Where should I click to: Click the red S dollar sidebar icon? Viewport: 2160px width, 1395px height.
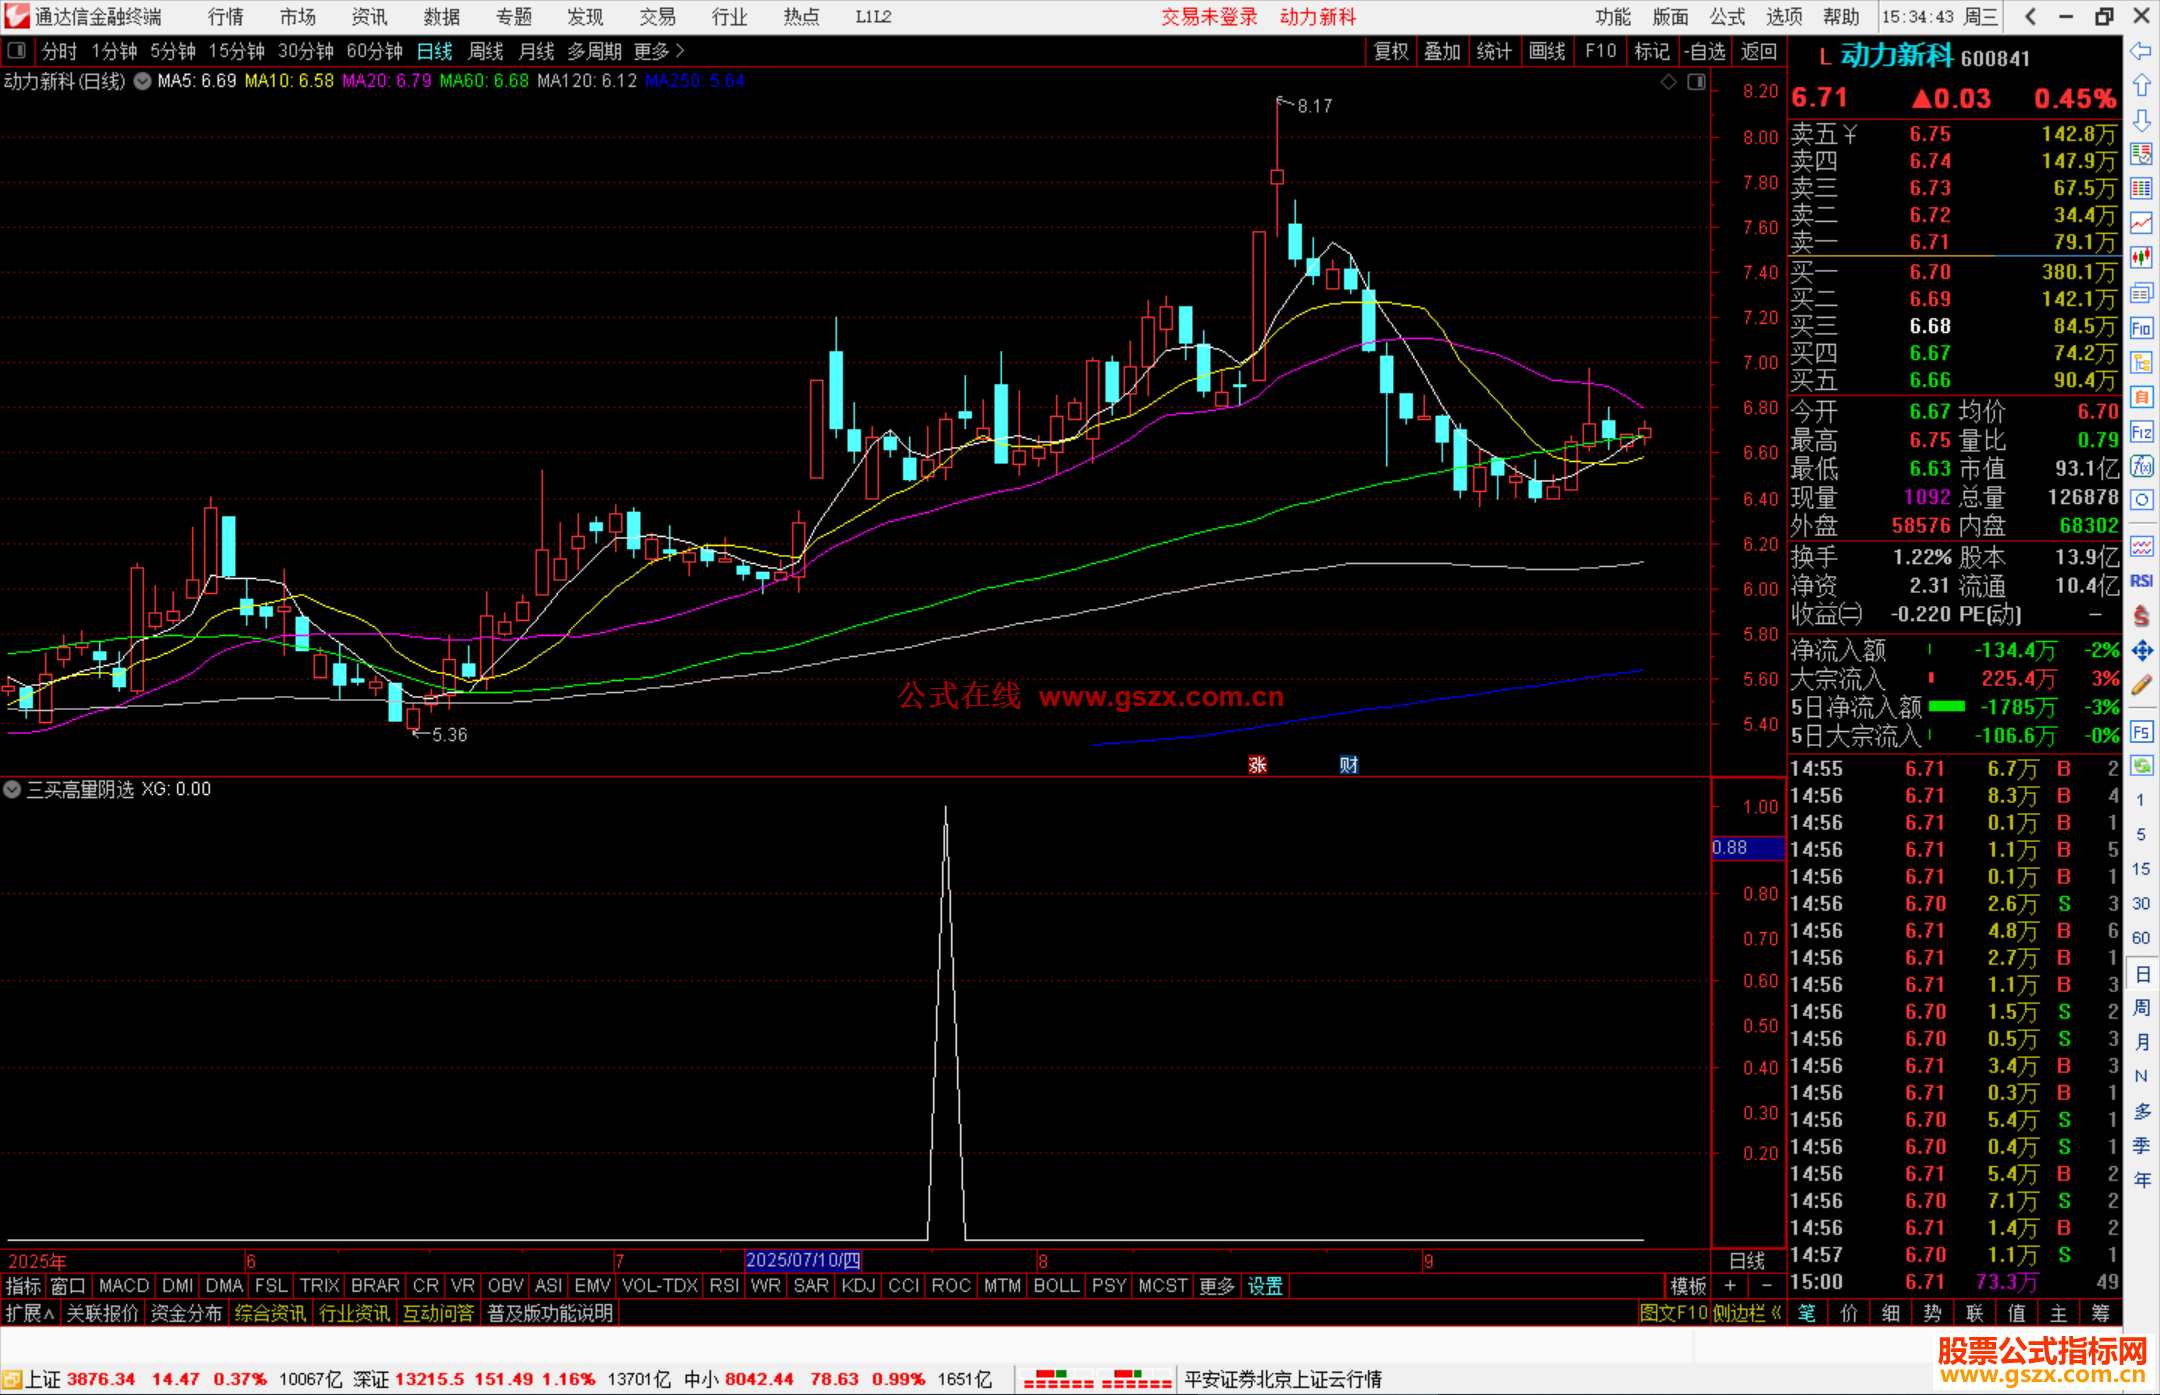coord(2141,616)
